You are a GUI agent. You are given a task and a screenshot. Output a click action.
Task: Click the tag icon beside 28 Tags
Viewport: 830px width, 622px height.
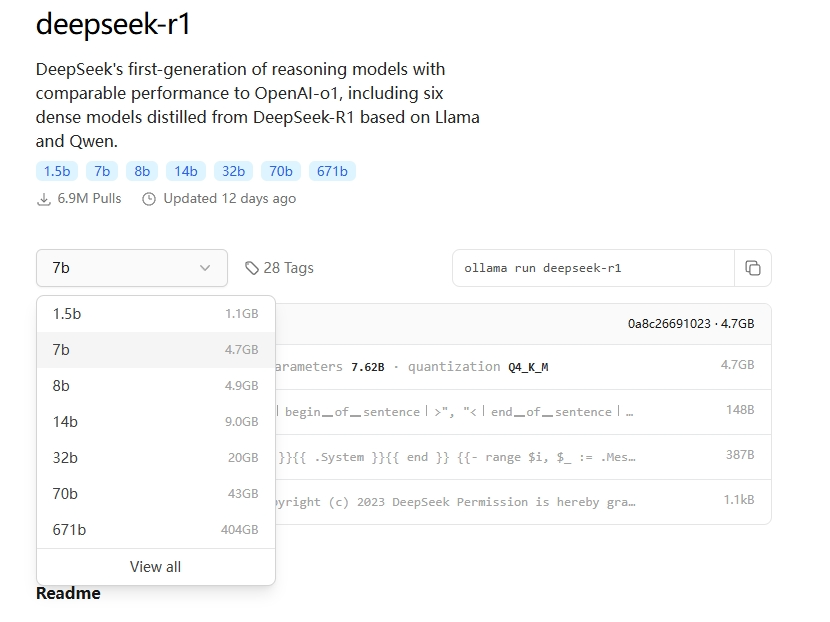point(251,268)
